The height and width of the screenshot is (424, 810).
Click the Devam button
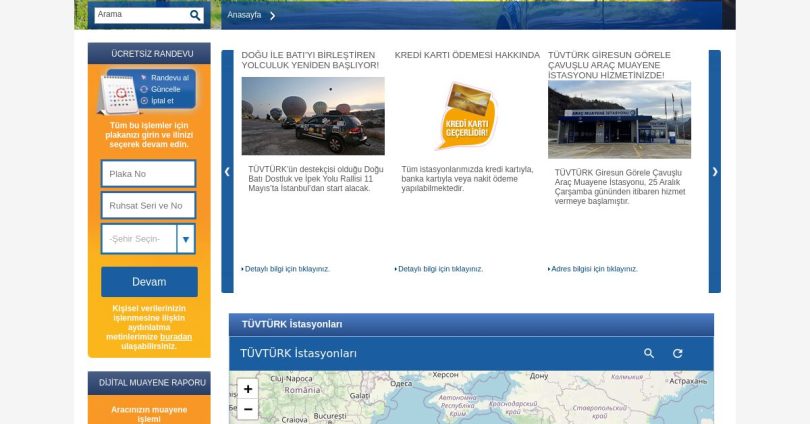click(149, 282)
